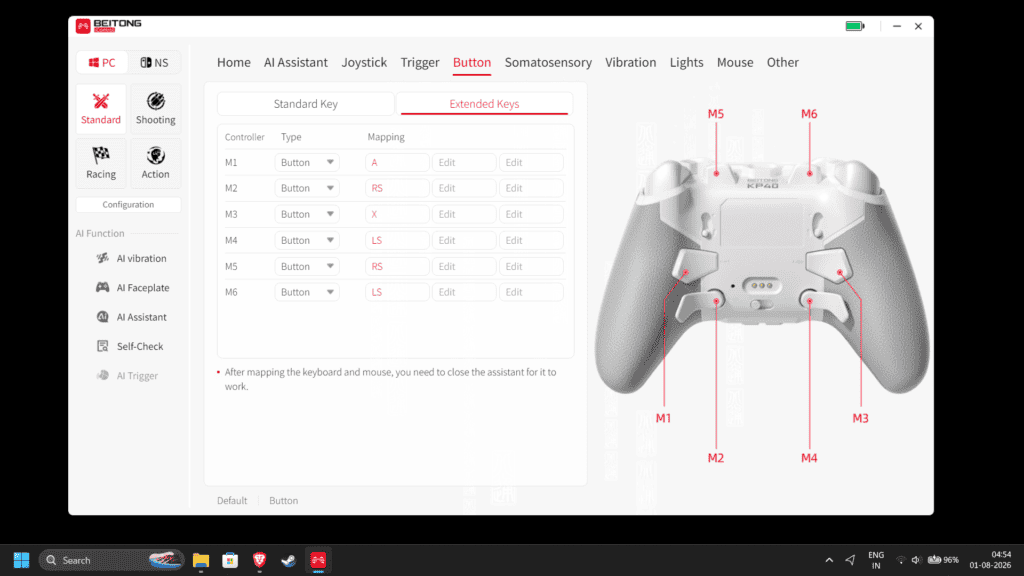
Task: Switch to the Lights tab
Action: pos(686,63)
